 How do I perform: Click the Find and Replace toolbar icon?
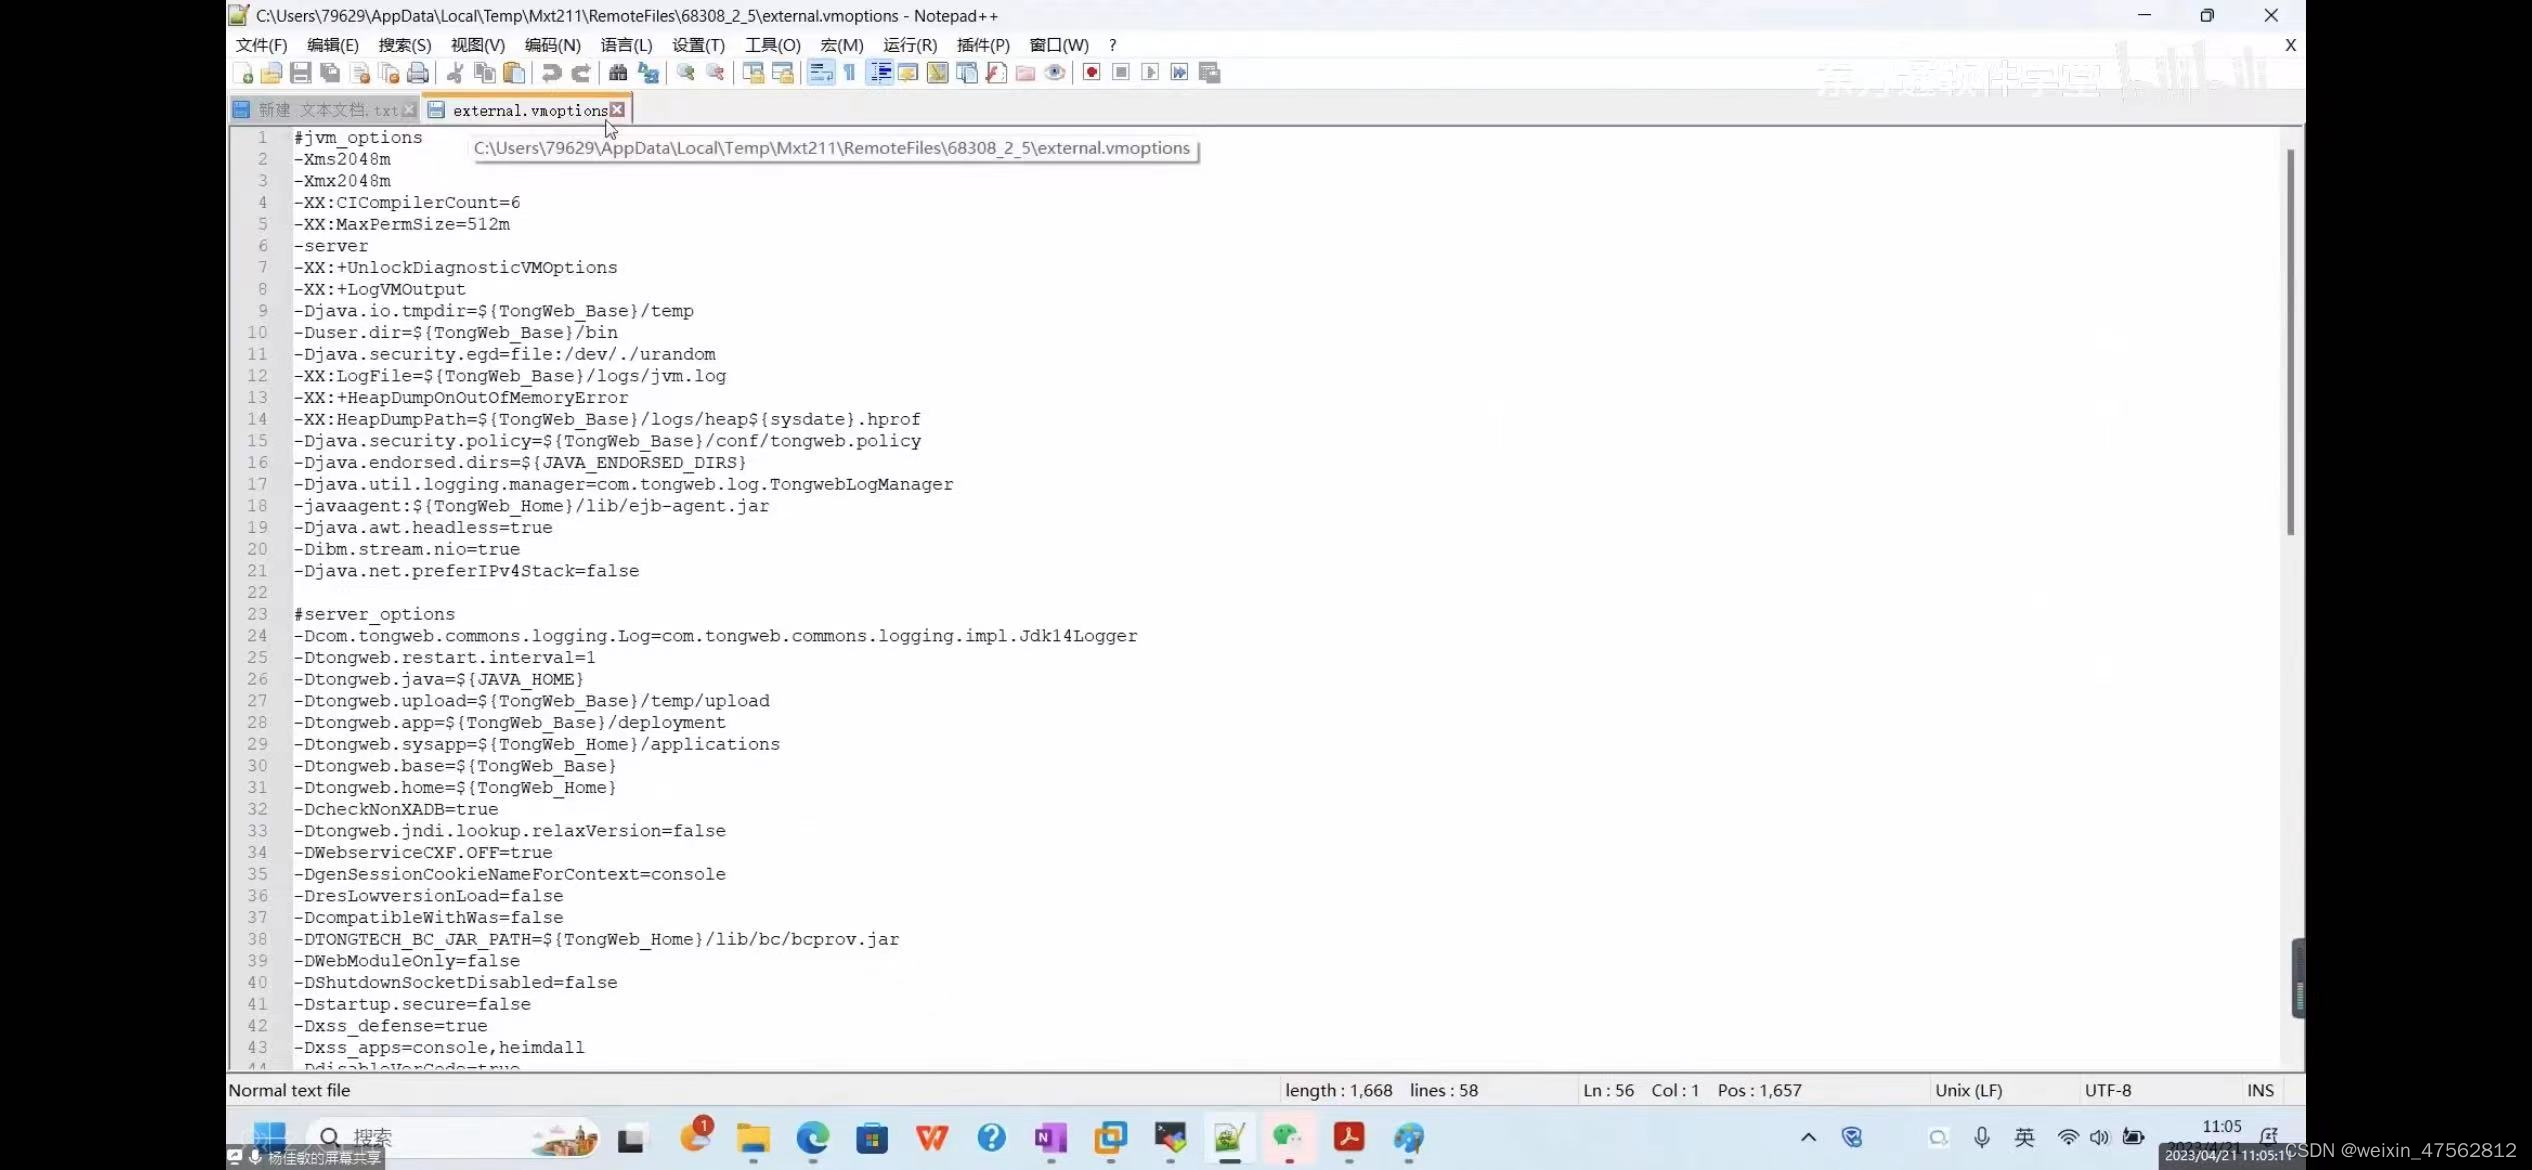click(648, 73)
